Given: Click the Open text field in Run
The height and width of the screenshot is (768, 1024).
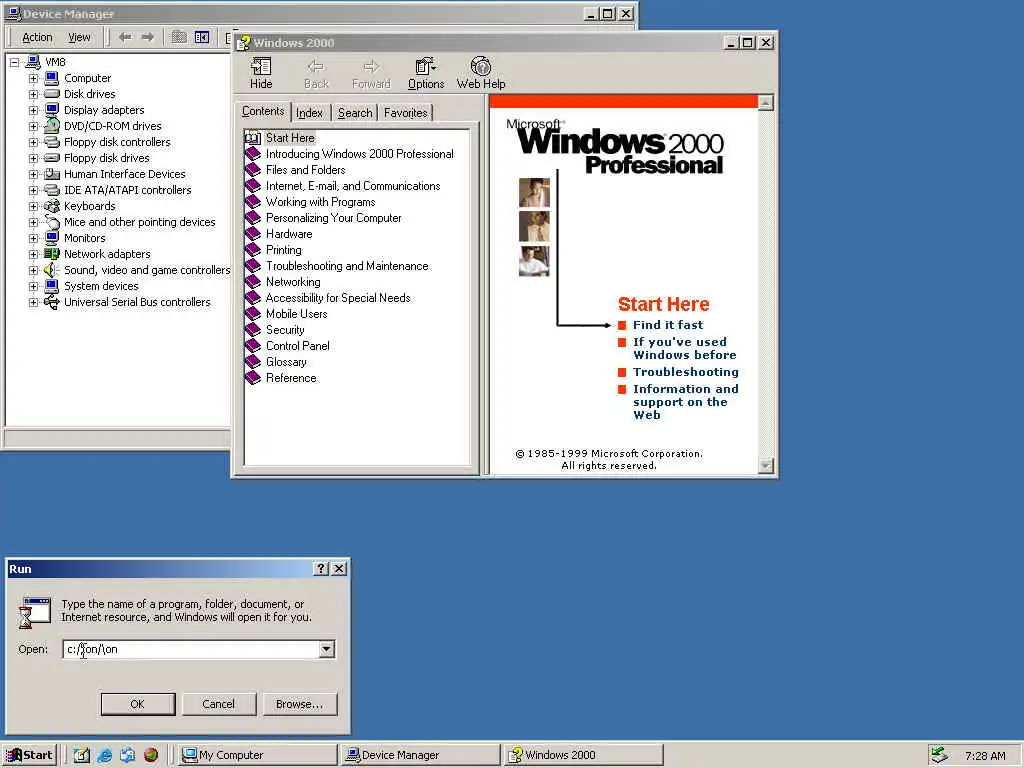Looking at the screenshot, I should (x=191, y=649).
